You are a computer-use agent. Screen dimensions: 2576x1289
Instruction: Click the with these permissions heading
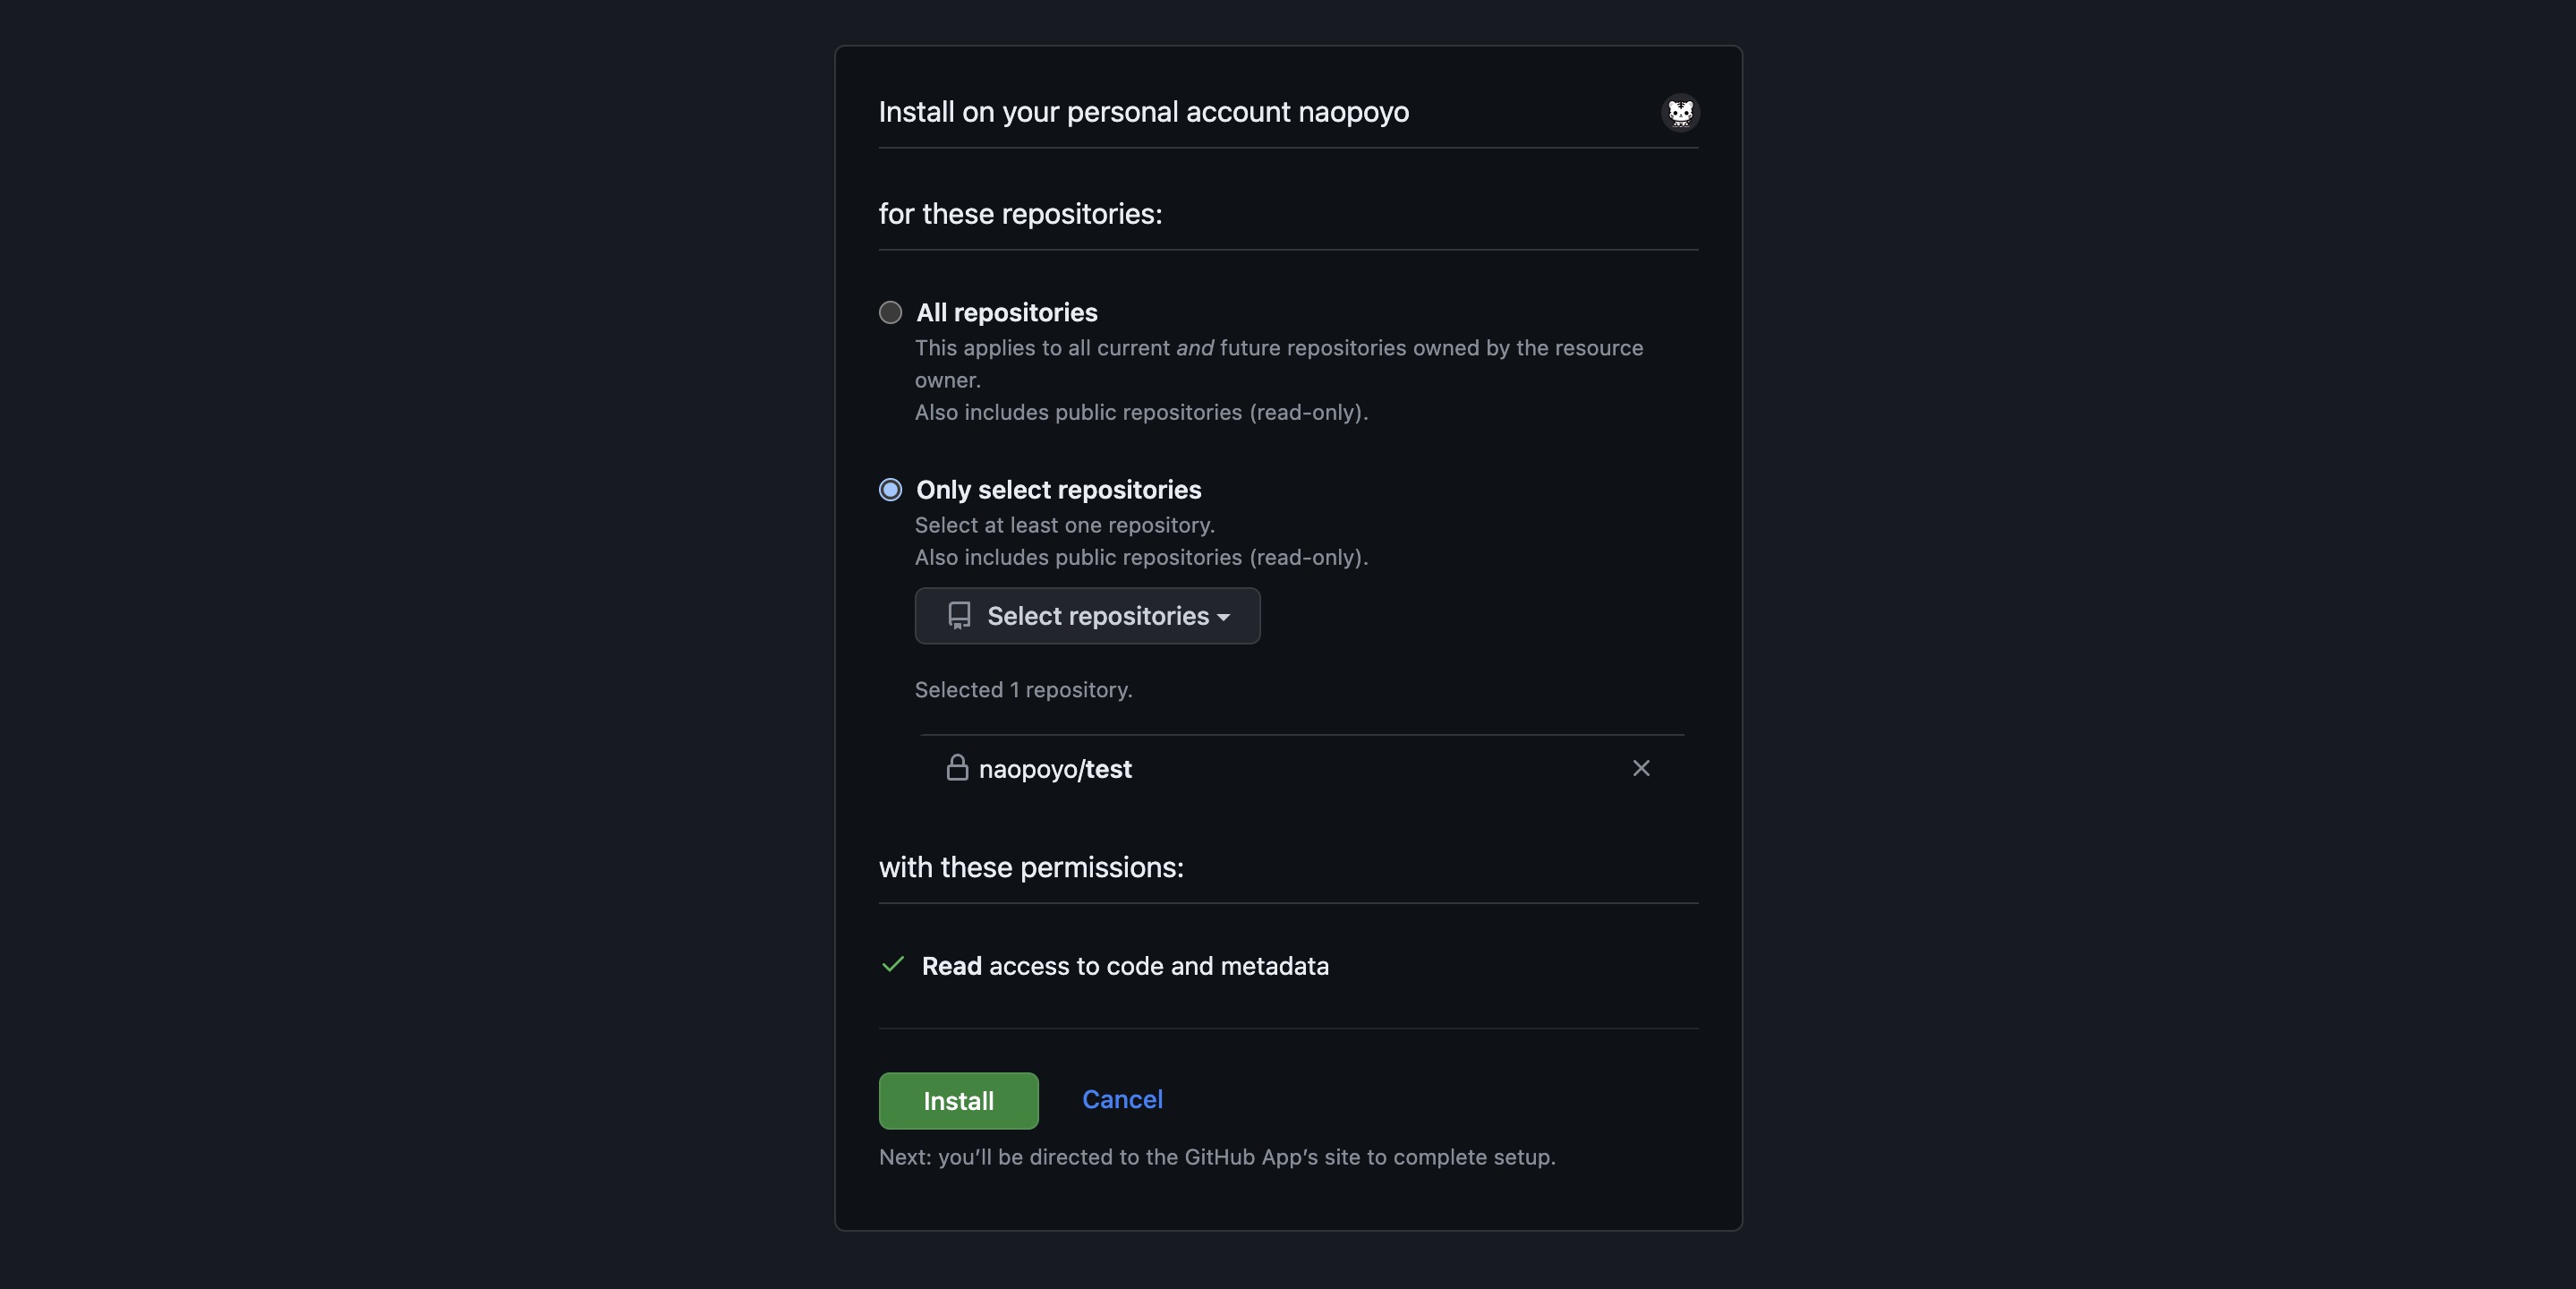pyautogui.click(x=1031, y=867)
